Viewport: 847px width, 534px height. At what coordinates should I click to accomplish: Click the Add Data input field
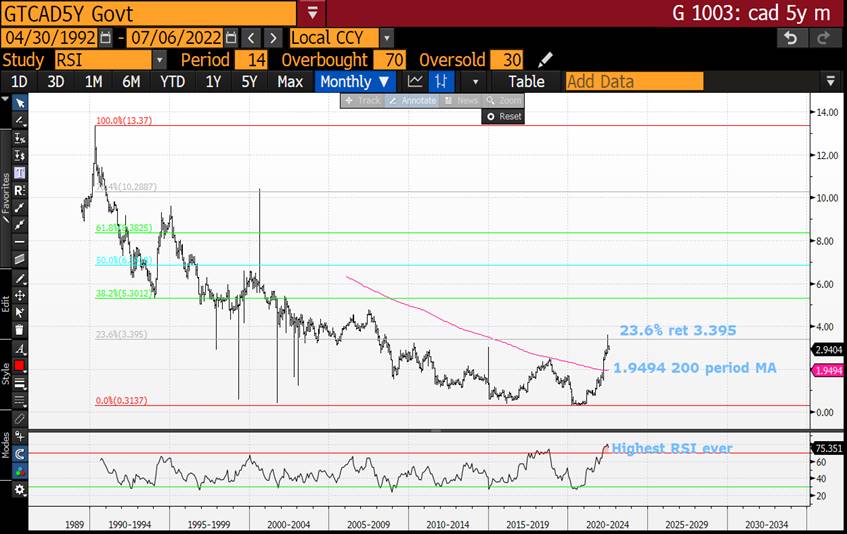(690, 82)
